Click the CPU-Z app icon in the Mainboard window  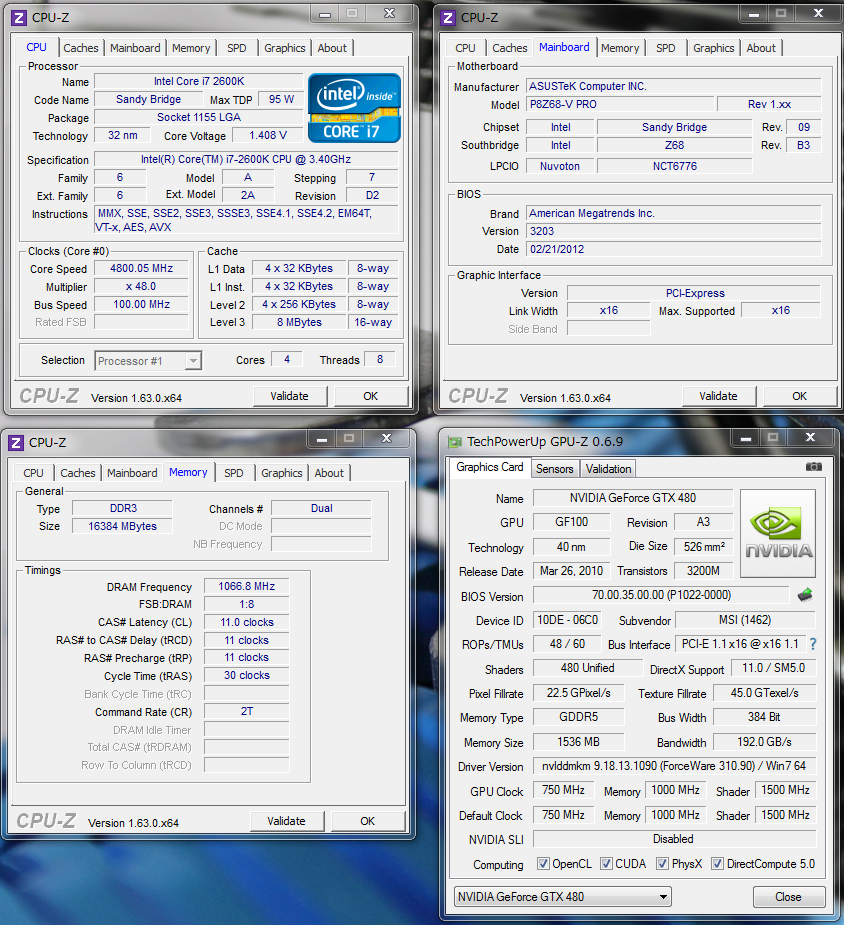pos(448,18)
